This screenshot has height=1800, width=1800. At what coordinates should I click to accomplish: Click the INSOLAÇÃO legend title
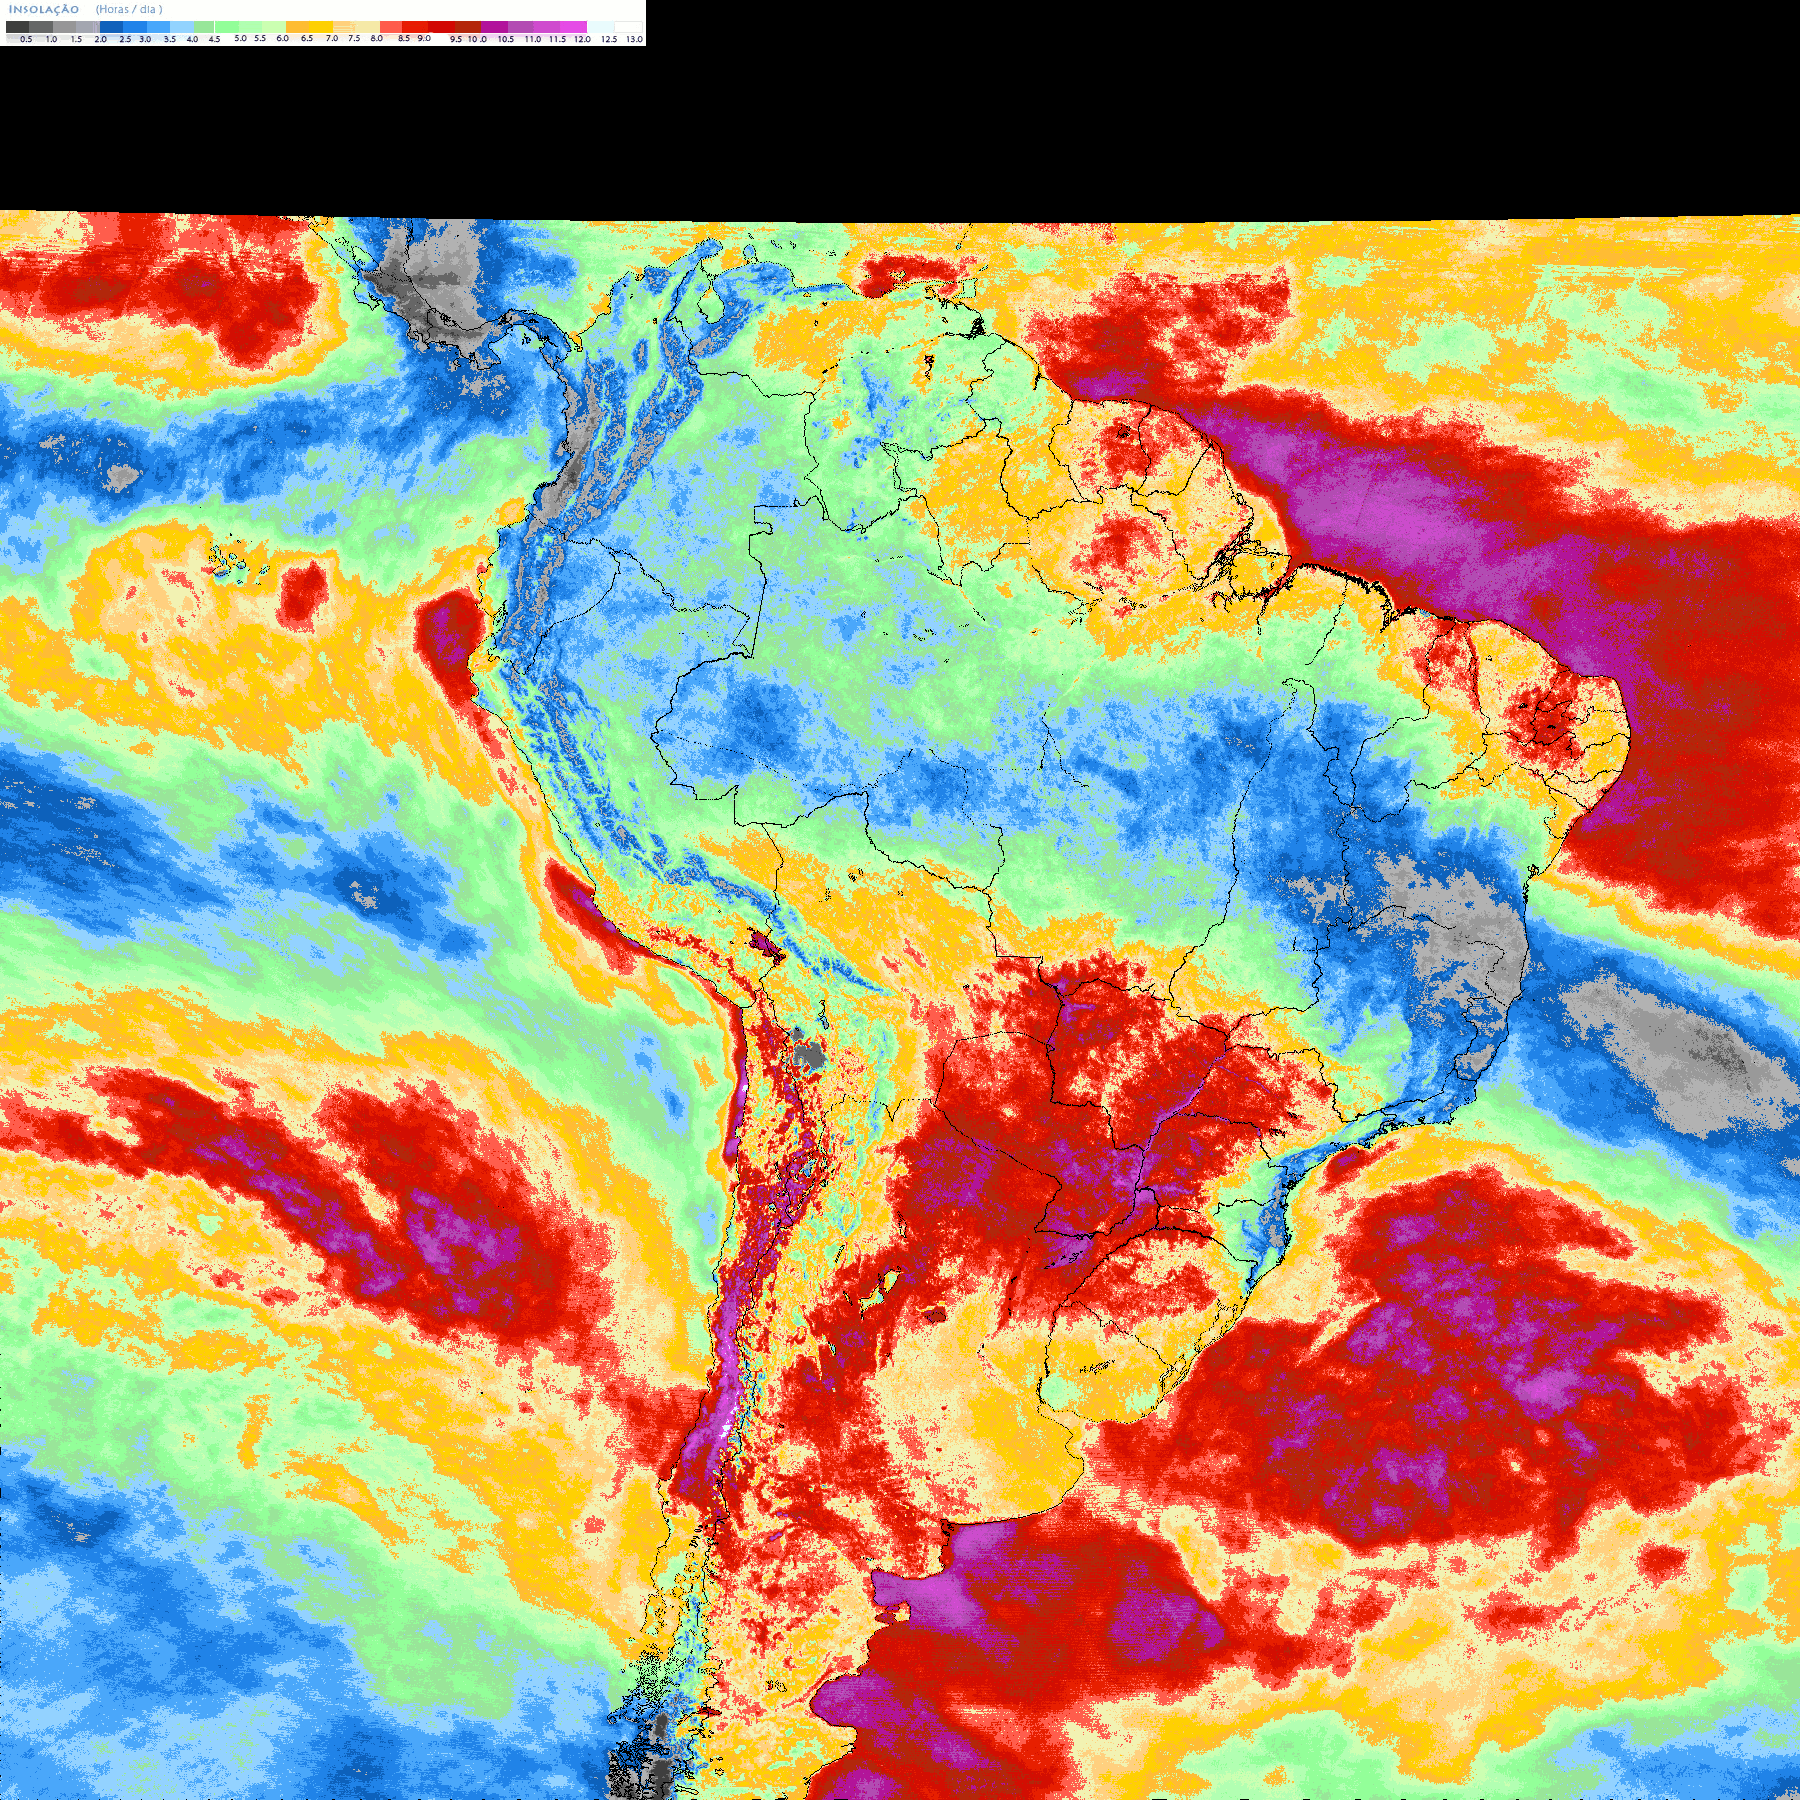(44, 9)
